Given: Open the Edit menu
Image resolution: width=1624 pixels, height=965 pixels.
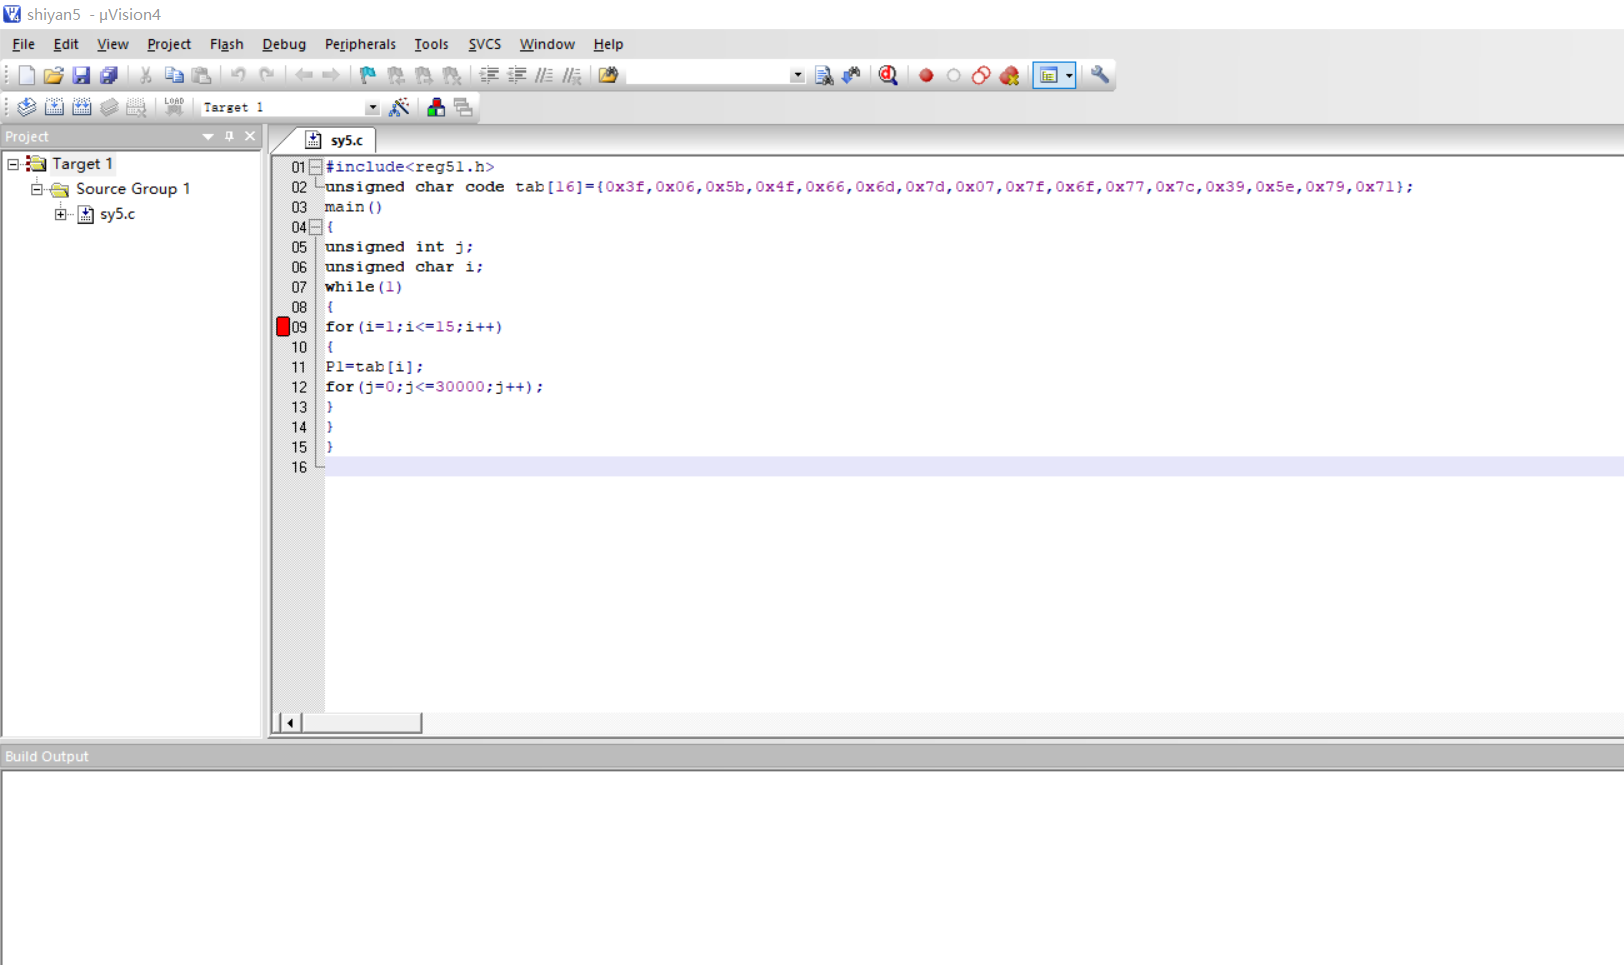Looking at the screenshot, I should [x=66, y=44].
